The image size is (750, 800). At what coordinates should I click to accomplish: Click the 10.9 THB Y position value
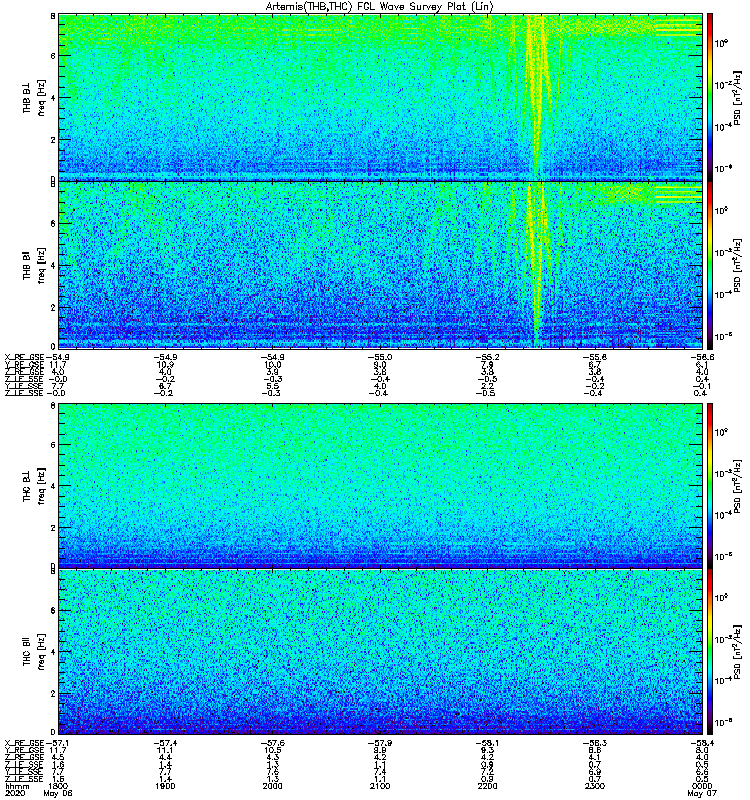pyautogui.click(x=165, y=365)
